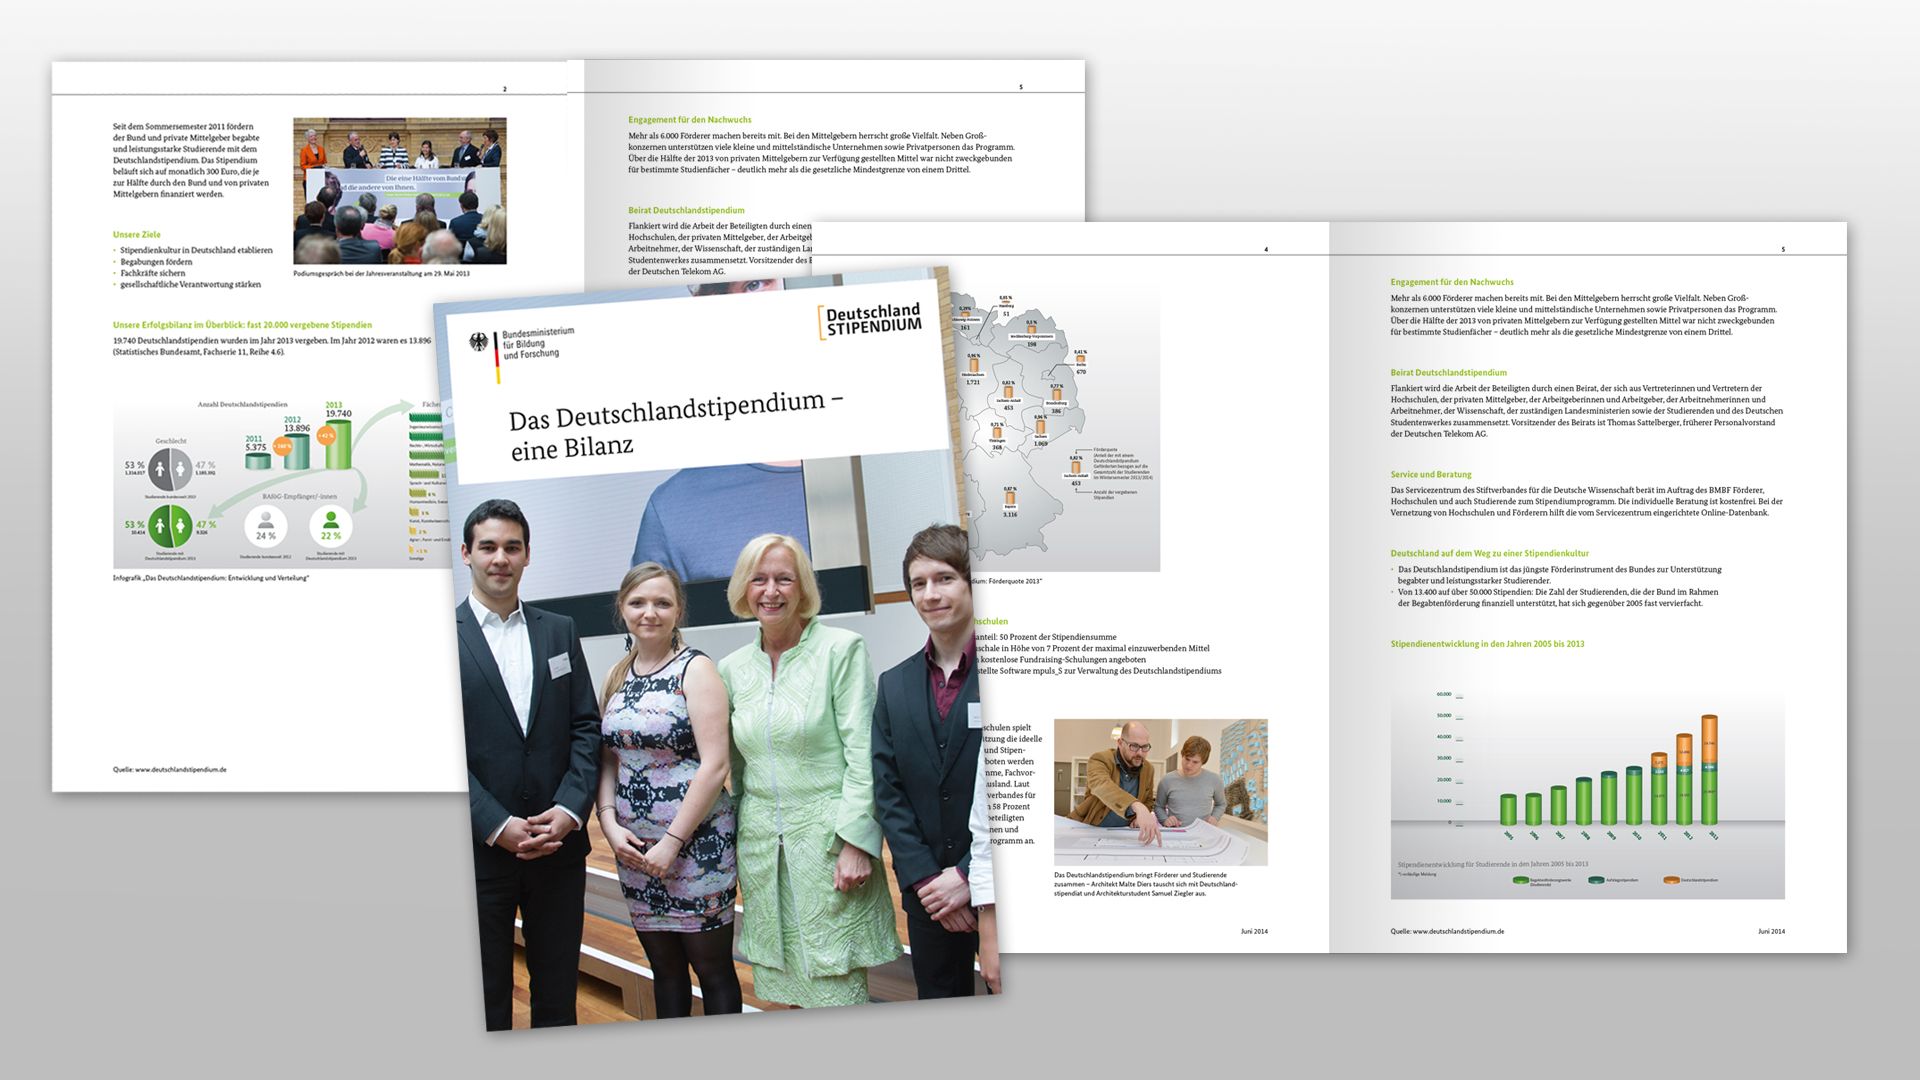Viewport: 1920px width, 1080px height.
Task: Click the Niedersachsen marker showing 1.721
Action: 973,369
